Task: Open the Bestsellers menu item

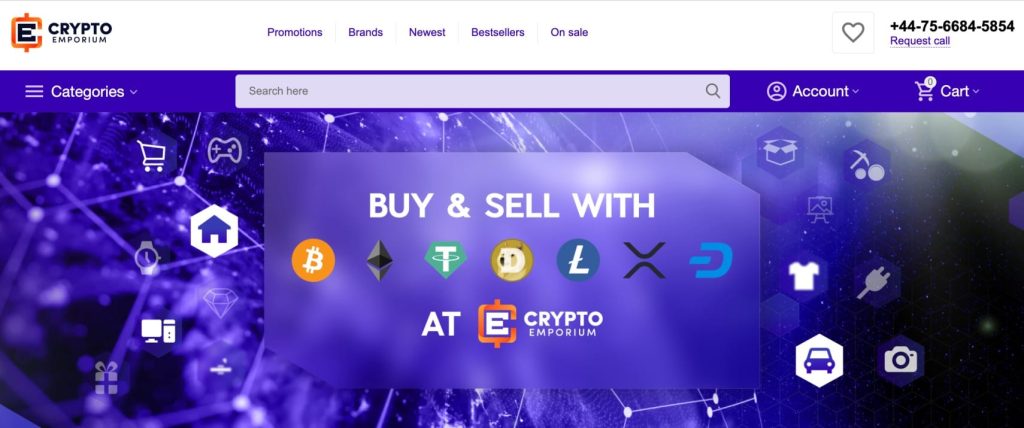Action: pos(498,32)
